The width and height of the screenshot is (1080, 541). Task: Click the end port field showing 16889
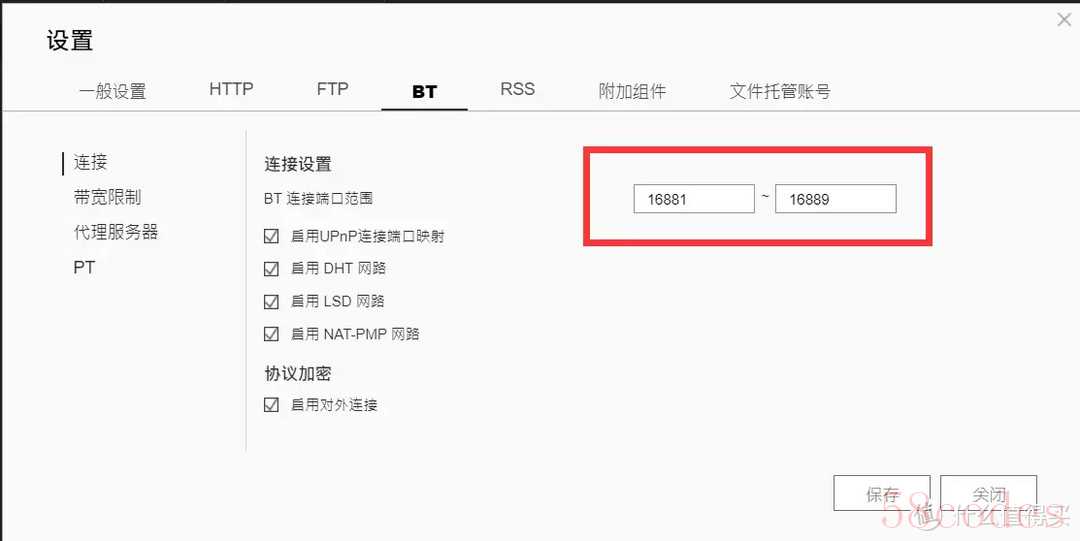[835, 199]
